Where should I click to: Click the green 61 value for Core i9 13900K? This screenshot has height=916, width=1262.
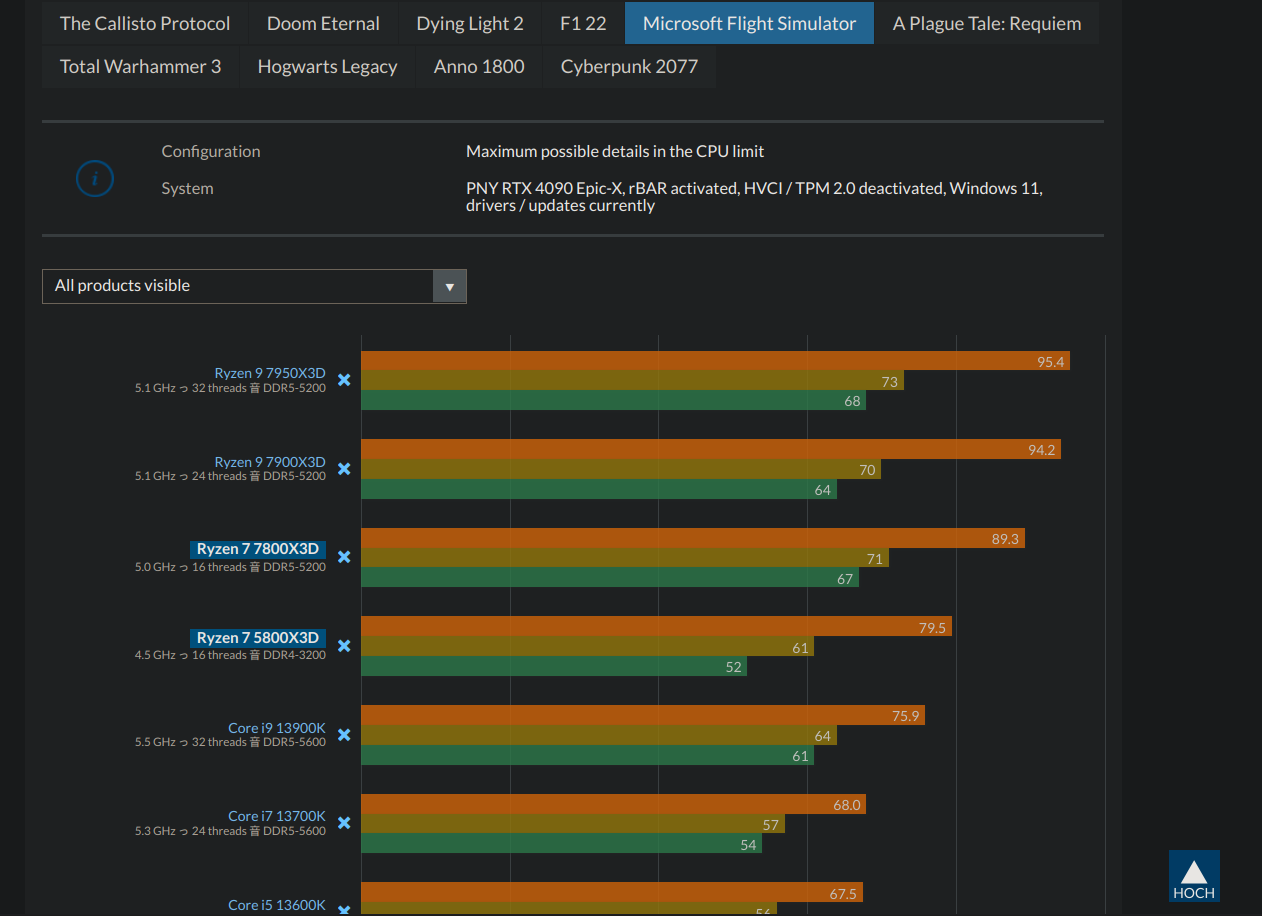801,756
